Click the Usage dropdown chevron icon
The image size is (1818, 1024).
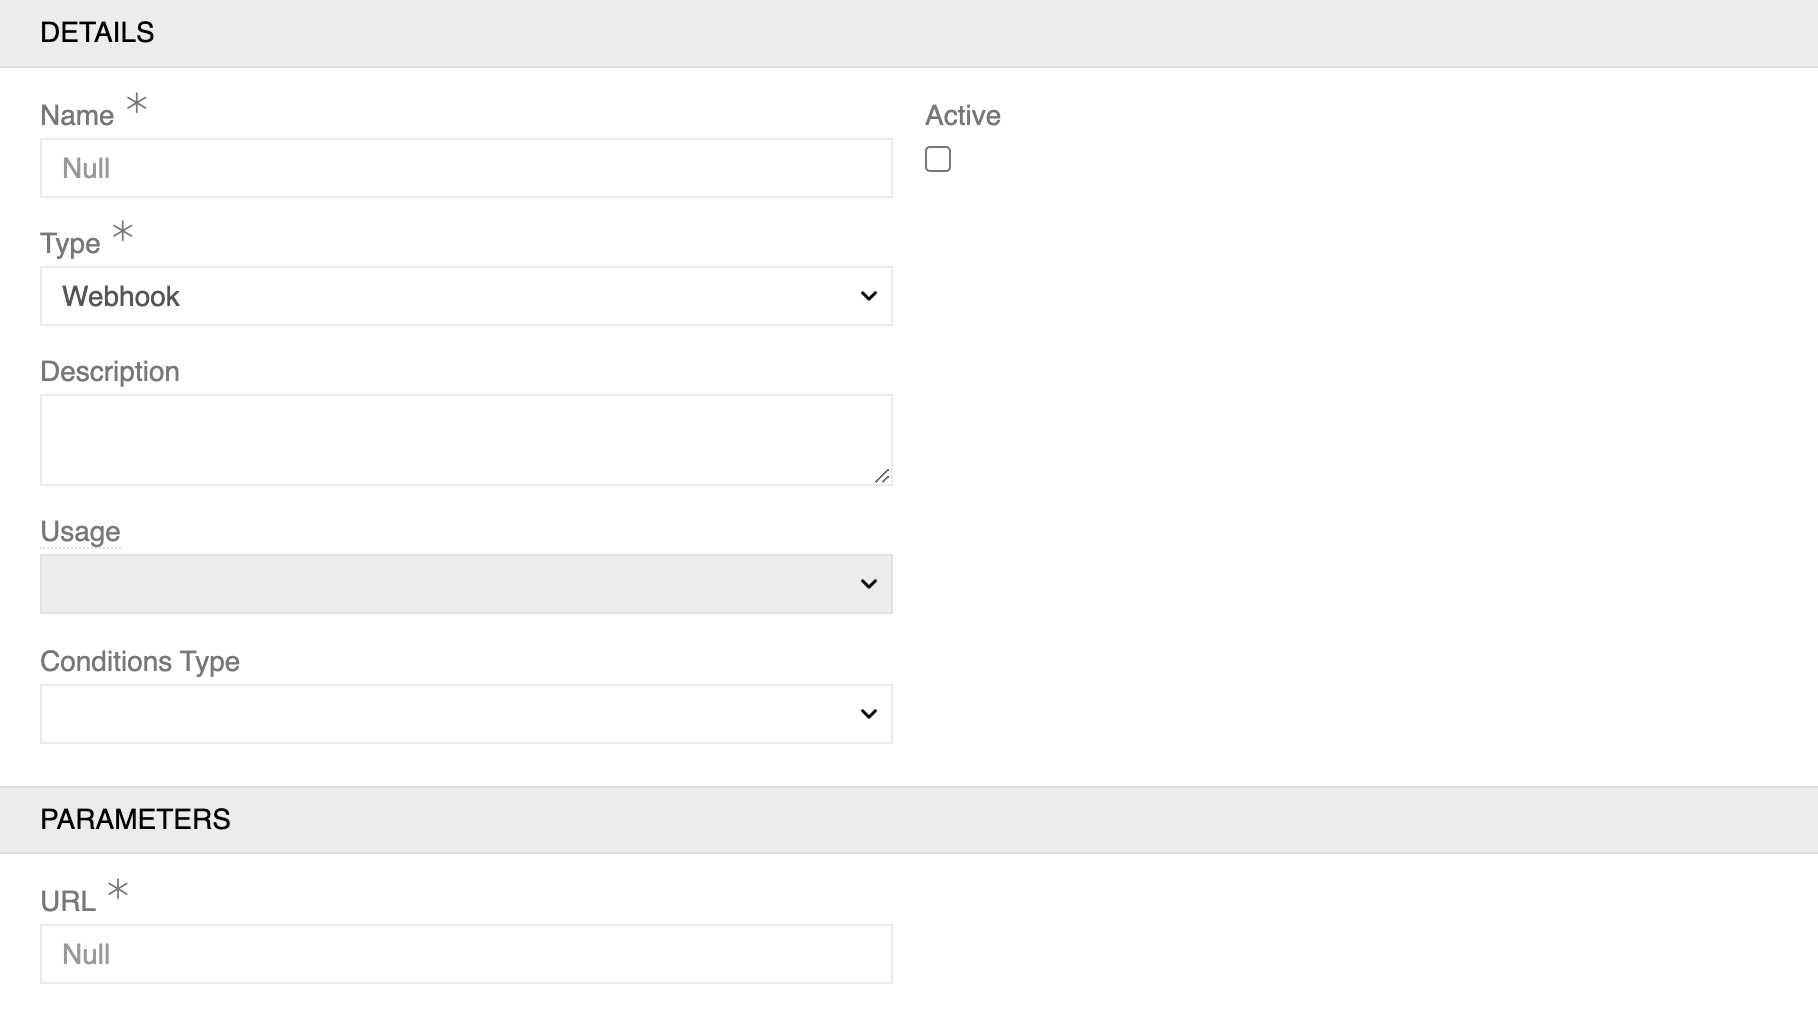click(867, 583)
